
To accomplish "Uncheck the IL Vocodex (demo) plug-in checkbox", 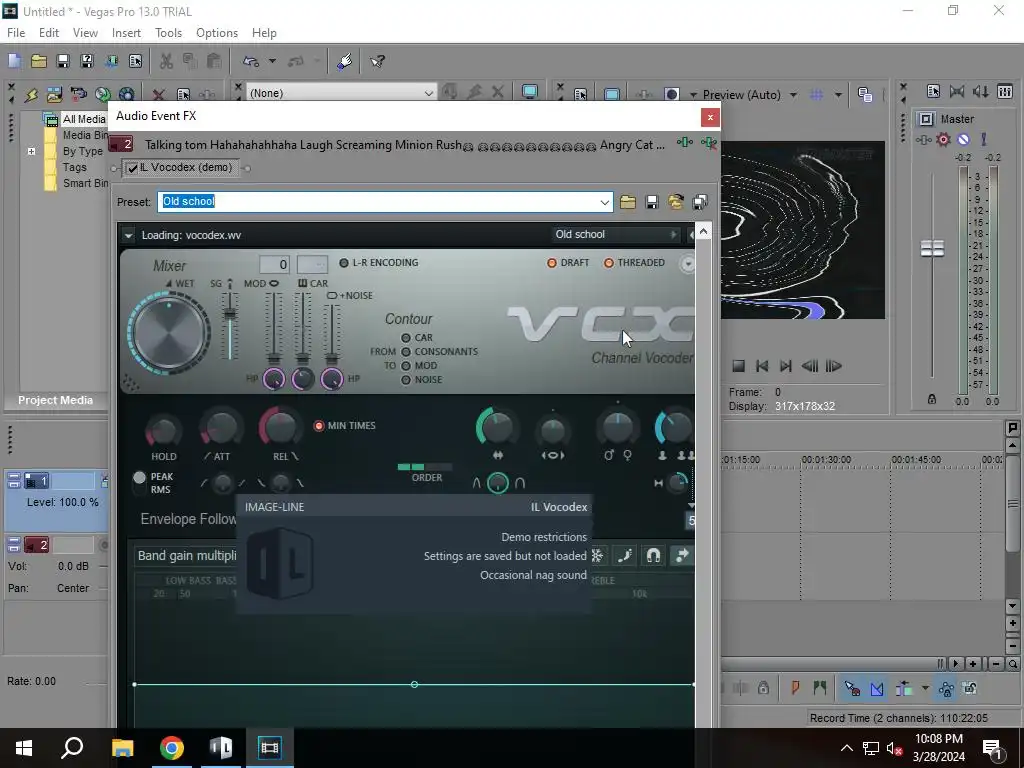I will click(x=133, y=168).
